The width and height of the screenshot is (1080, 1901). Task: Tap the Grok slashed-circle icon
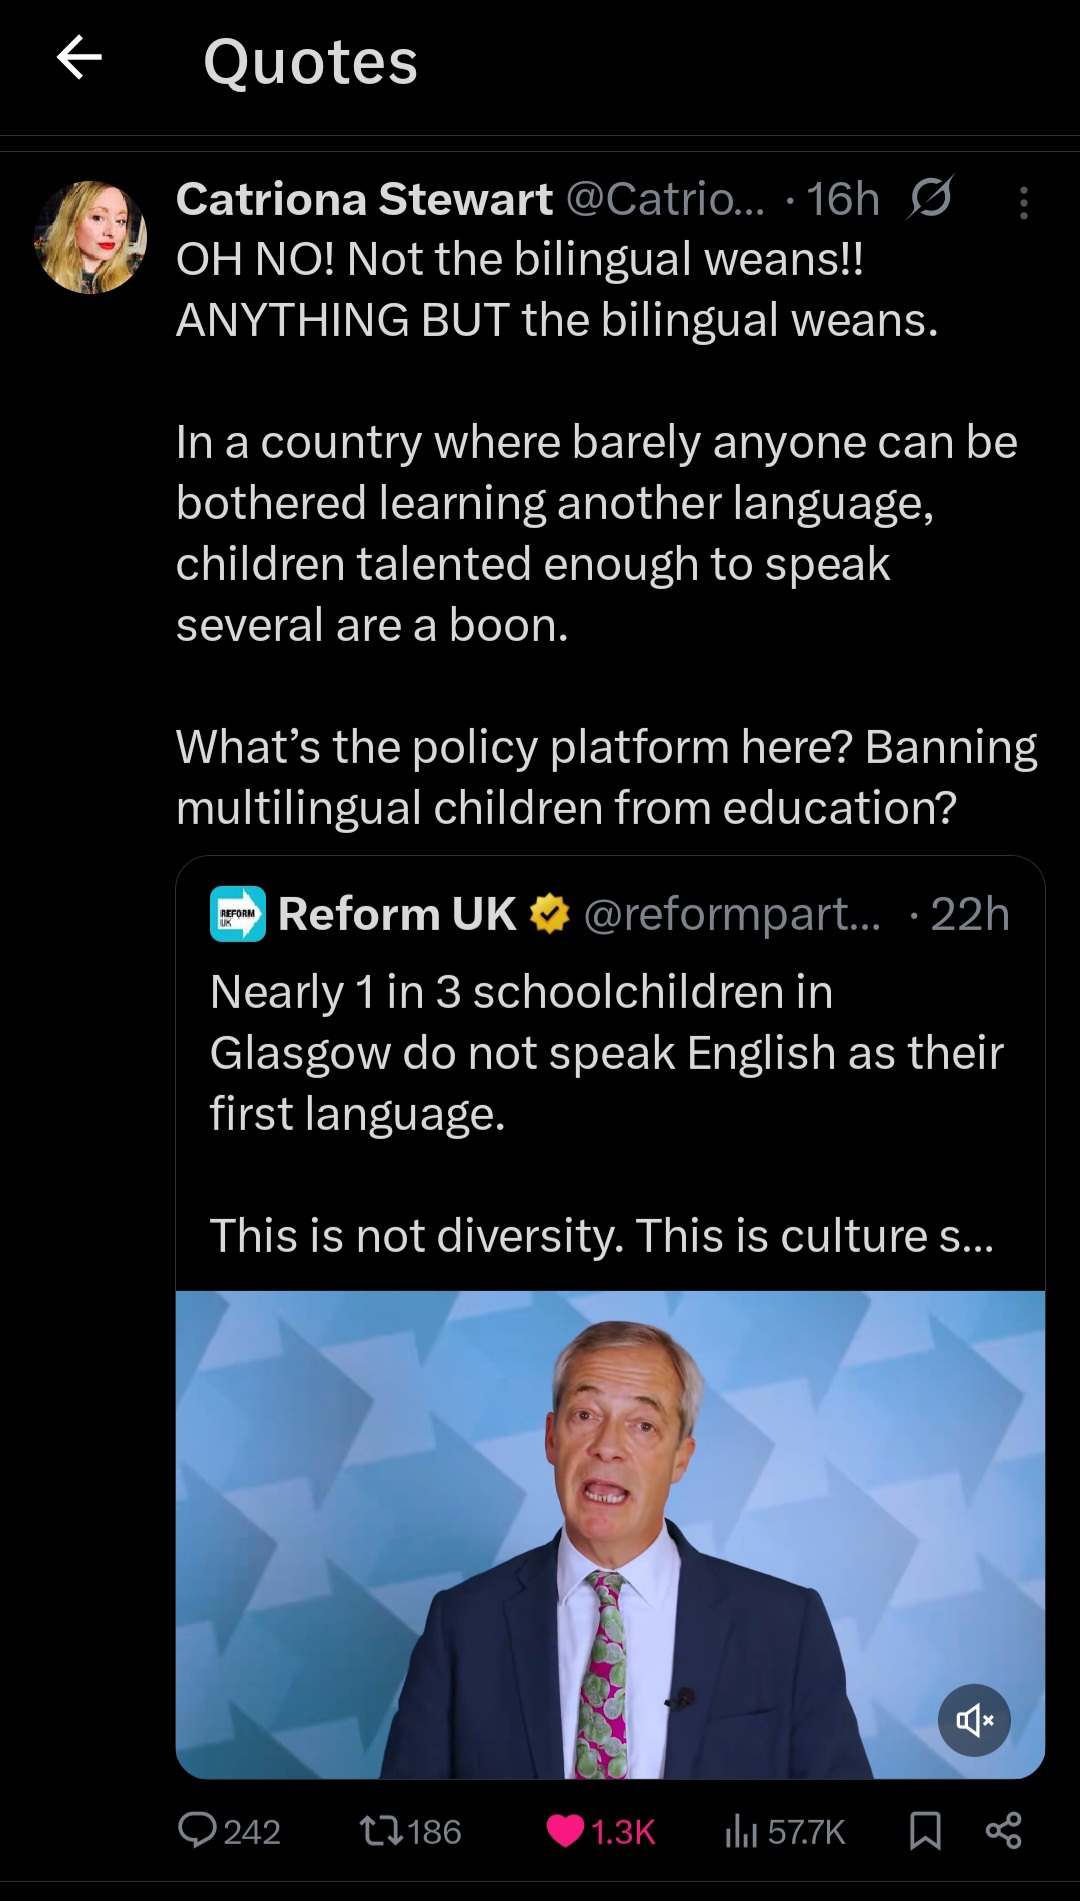pos(930,198)
